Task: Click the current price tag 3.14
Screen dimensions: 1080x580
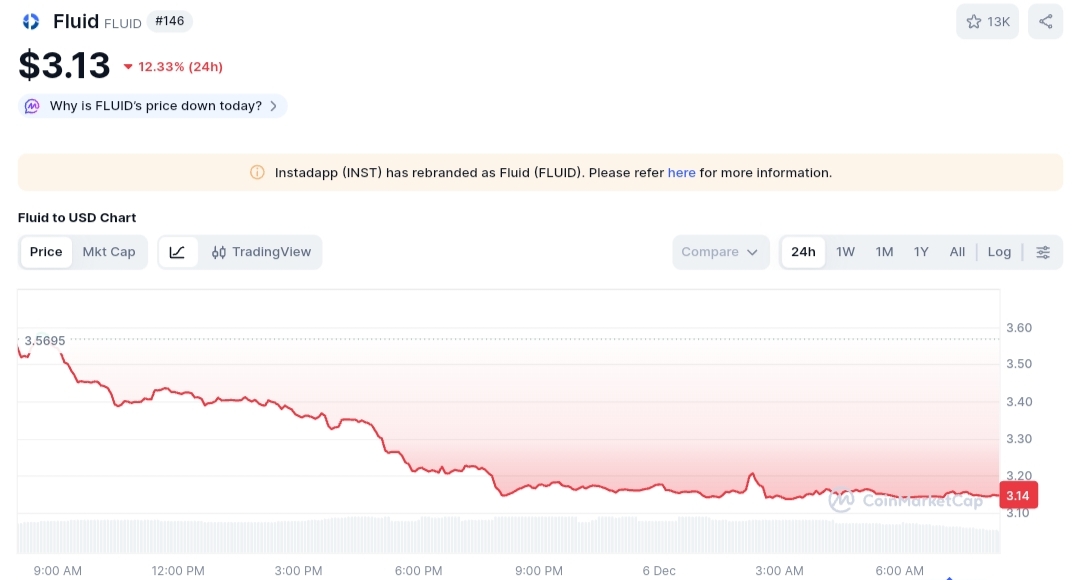Action: [1018, 495]
